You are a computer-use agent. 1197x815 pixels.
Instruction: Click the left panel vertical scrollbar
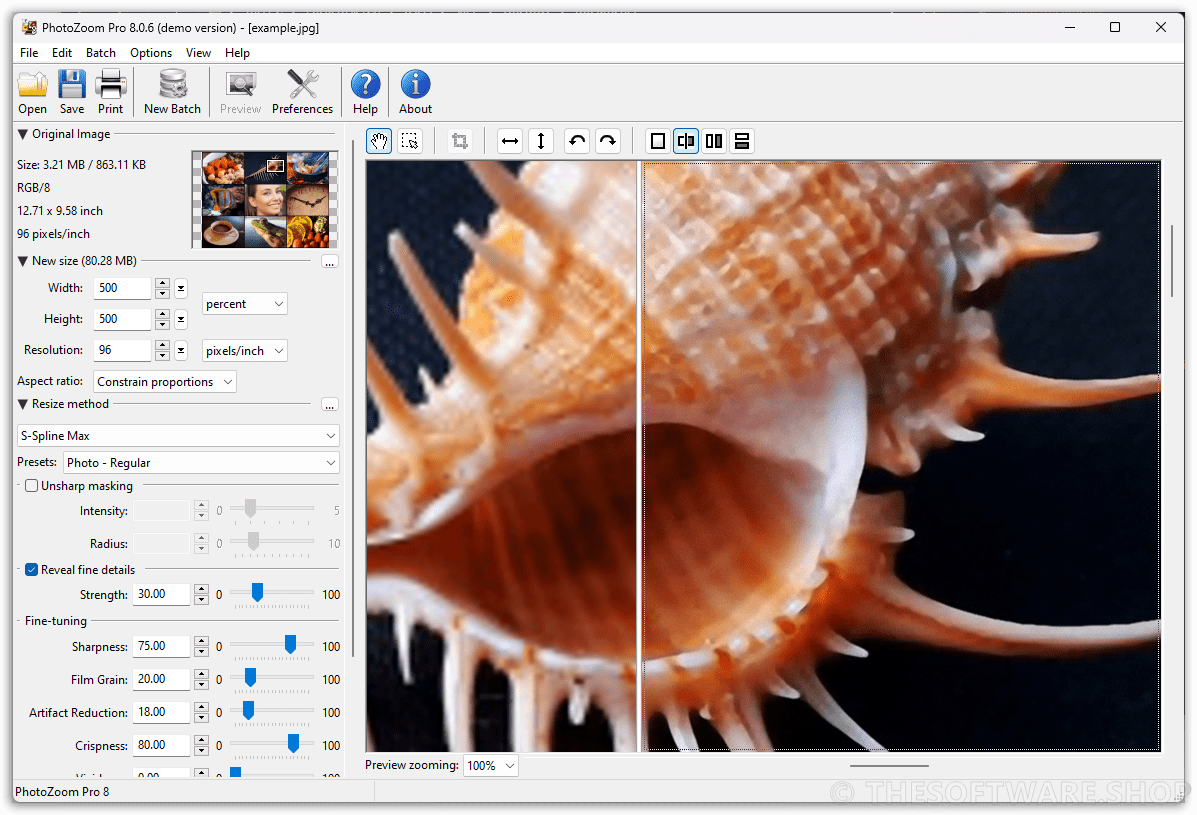point(353,398)
